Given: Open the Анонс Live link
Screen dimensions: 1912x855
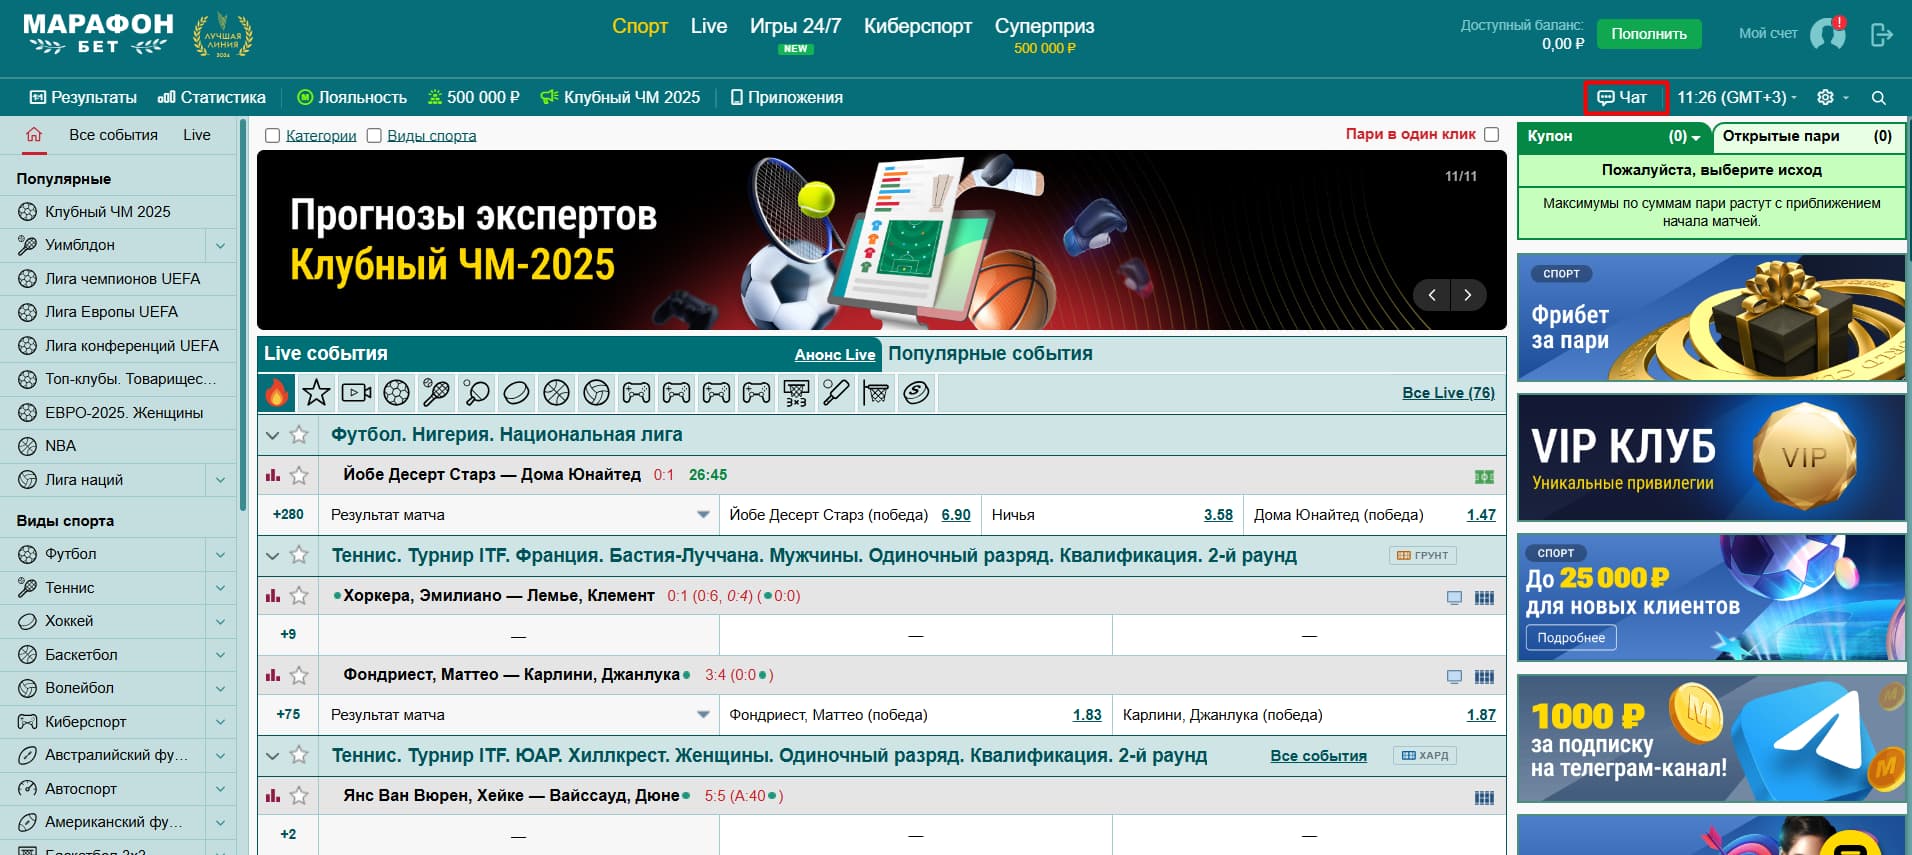Looking at the screenshot, I should [835, 355].
